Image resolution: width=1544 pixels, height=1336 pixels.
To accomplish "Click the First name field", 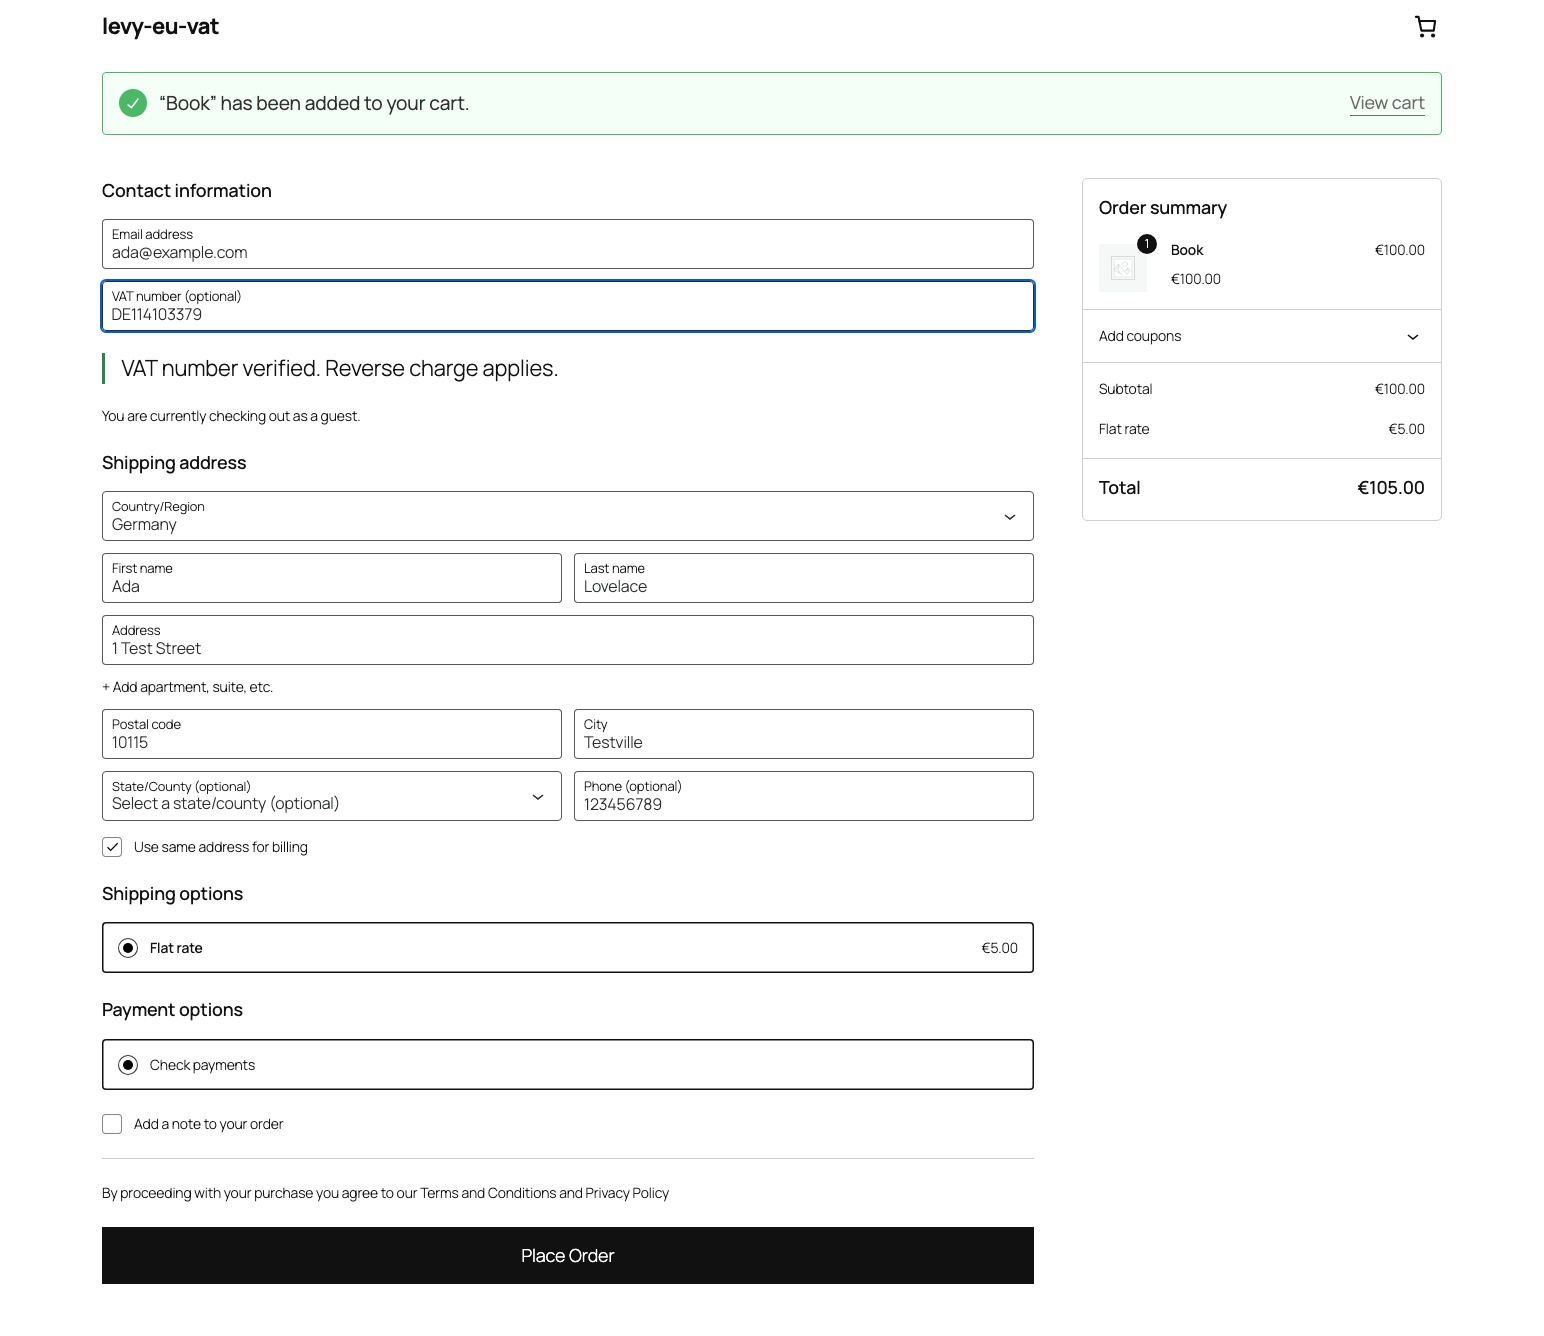I will pyautogui.click(x=332, y=578).
